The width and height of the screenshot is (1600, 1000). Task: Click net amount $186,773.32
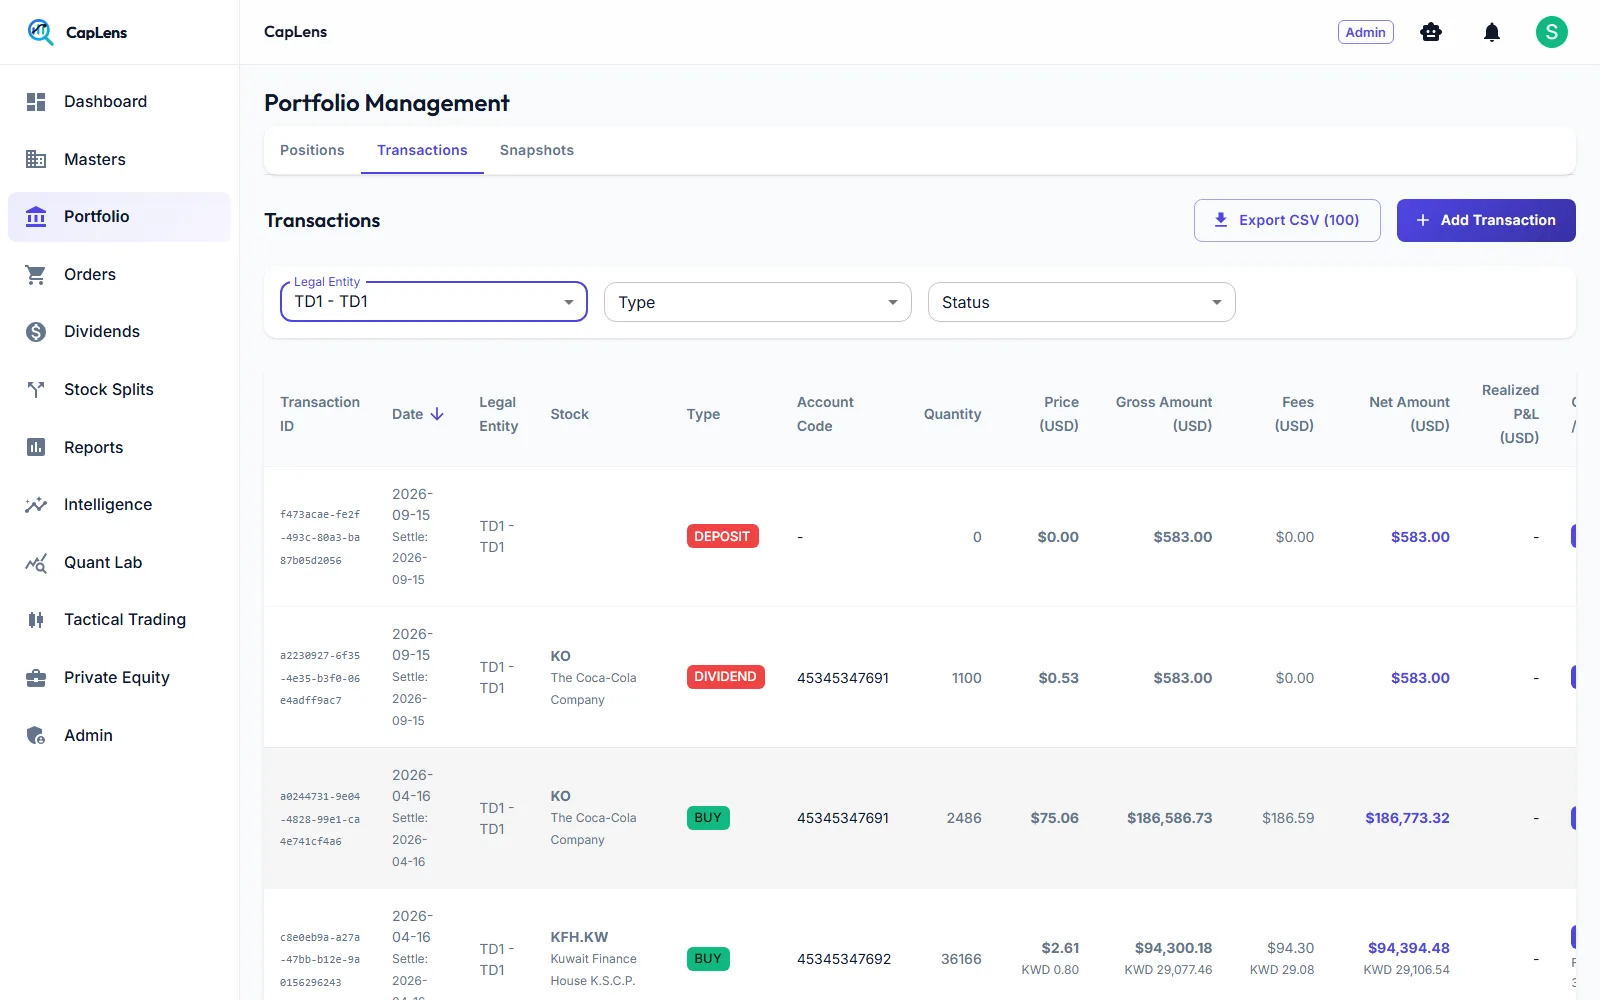click(x=1407, y=818)
